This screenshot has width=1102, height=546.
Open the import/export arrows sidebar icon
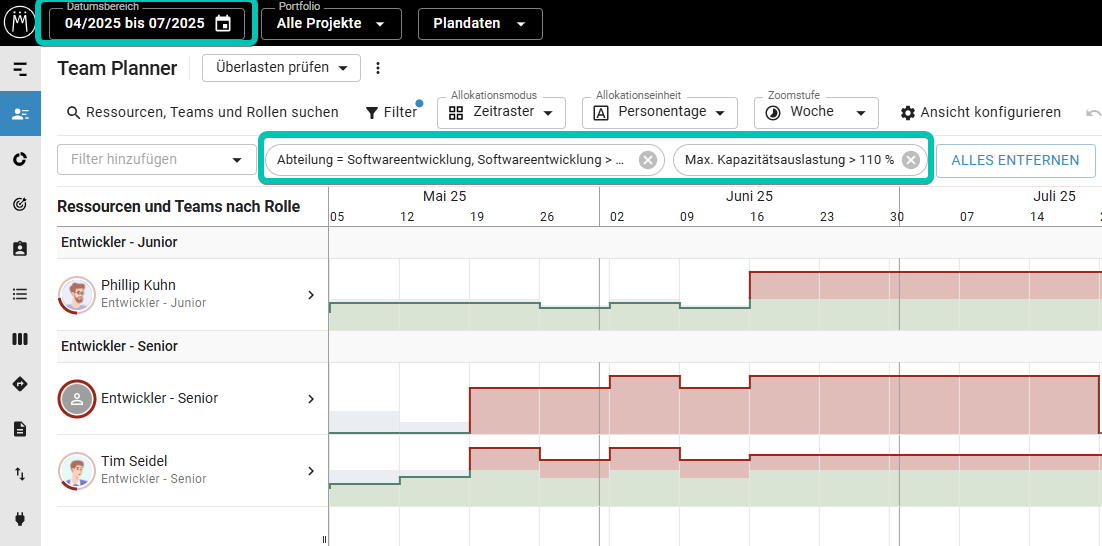(x=20, y=474)
